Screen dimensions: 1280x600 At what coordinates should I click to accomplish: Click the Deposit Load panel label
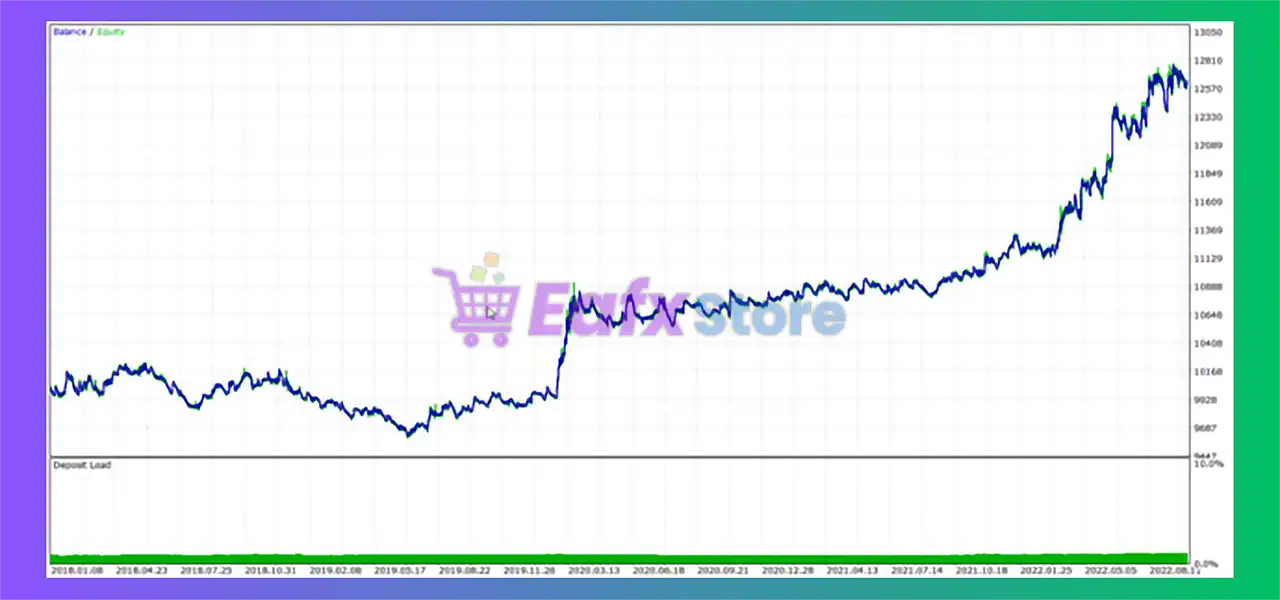[82, 465]
